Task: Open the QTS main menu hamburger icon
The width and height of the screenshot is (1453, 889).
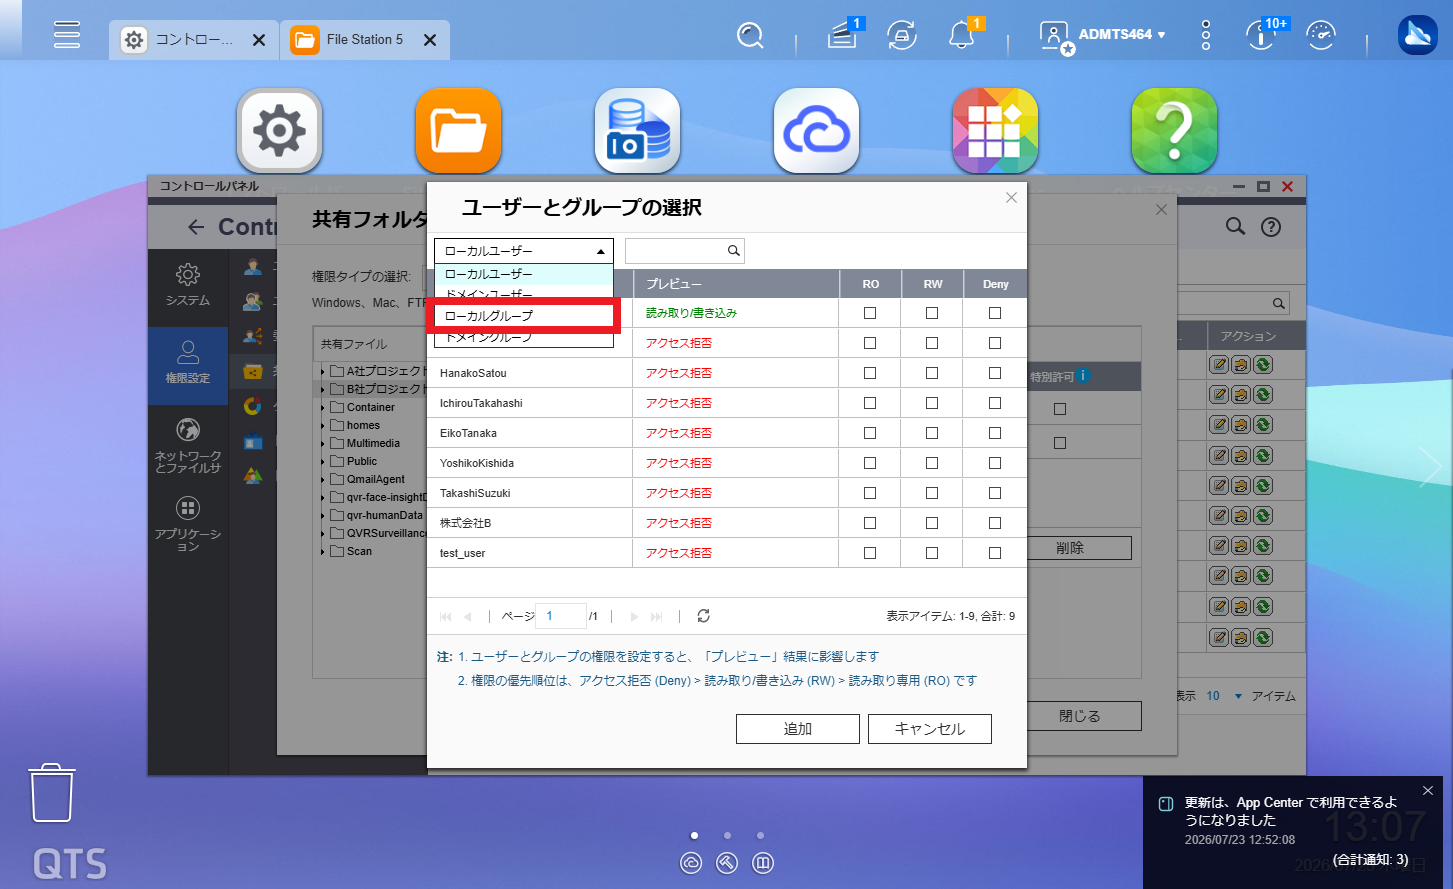Action: click(x=67, y=35)
